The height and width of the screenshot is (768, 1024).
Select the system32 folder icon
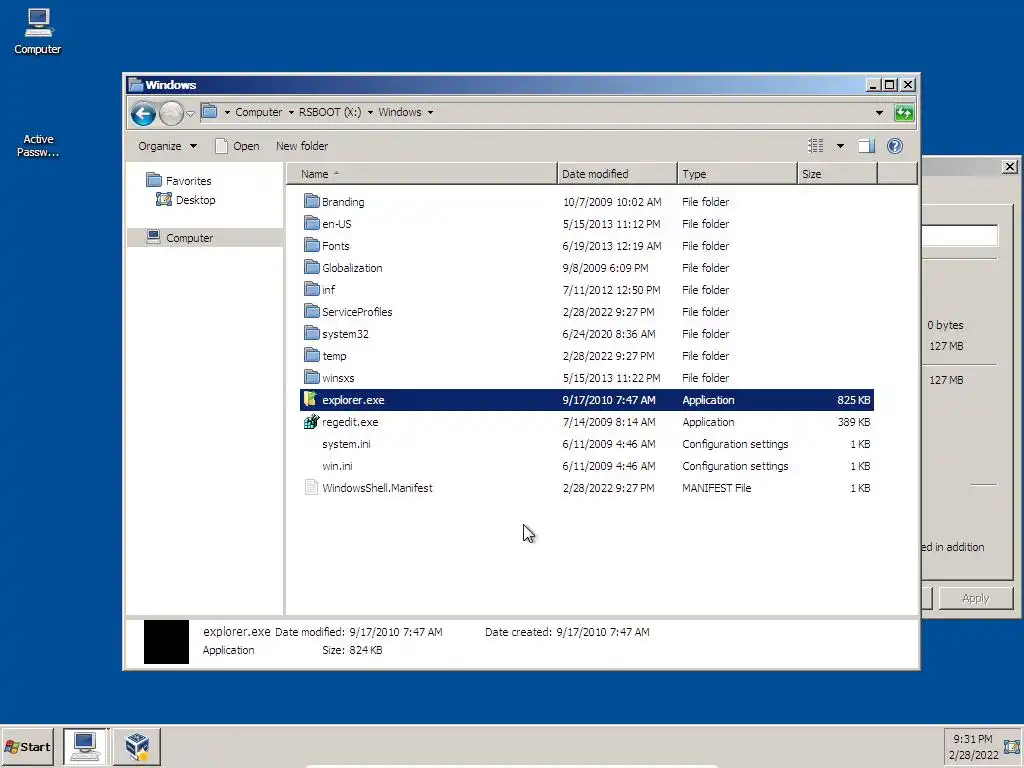[x=312, y=333]
